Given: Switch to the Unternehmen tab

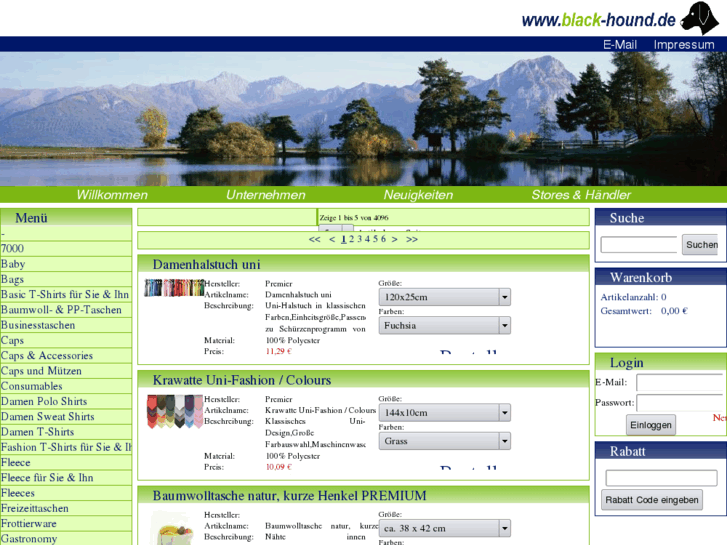Looking at the screenshot, I should 266,195.
